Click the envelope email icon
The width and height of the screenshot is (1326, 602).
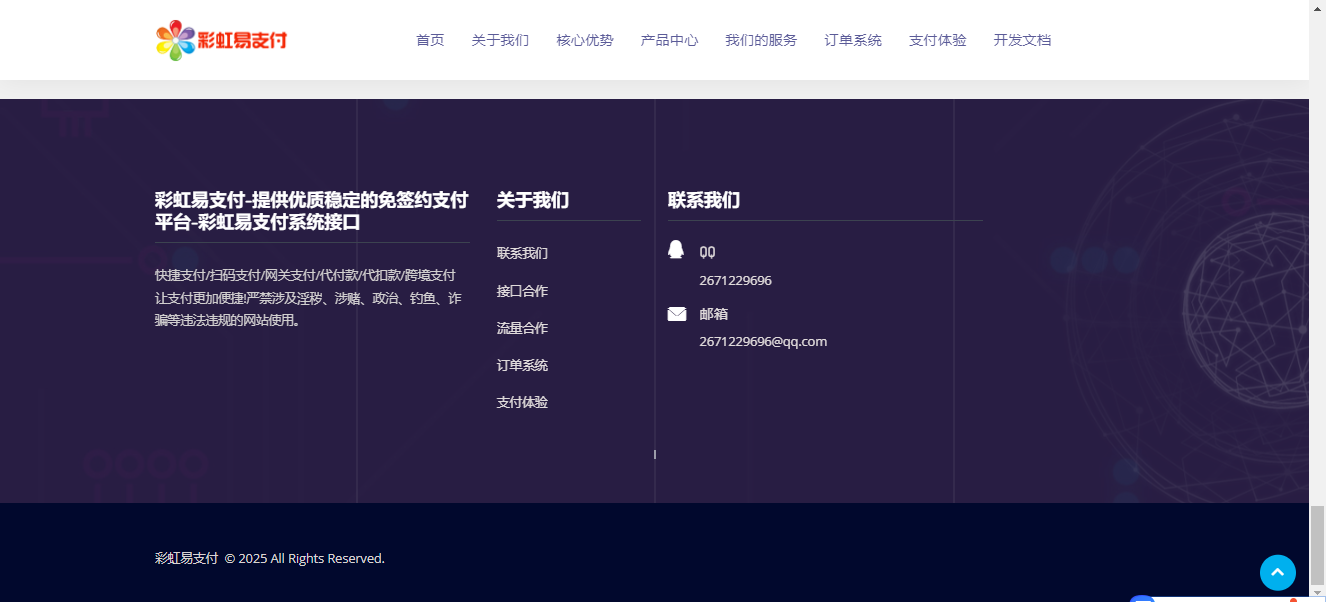click(x=677, y=314)
